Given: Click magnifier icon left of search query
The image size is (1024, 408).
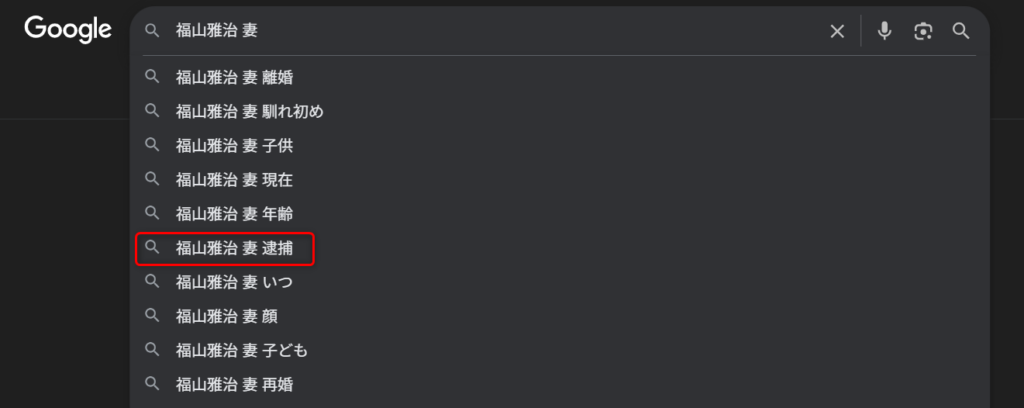Looking at the screenshot, I should pos(152,31).
